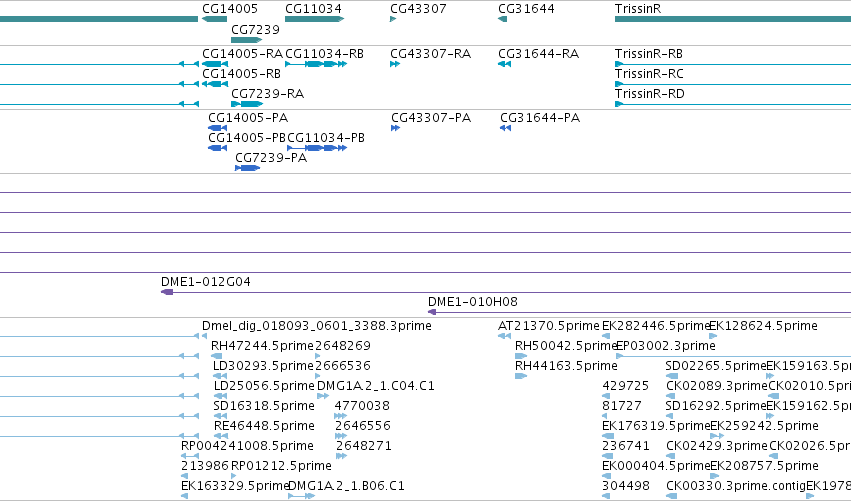This screenshot has height=501, width=851.
Task: Select feature DMG1A.2_1.B06.C1
Action: coord(346,486)
